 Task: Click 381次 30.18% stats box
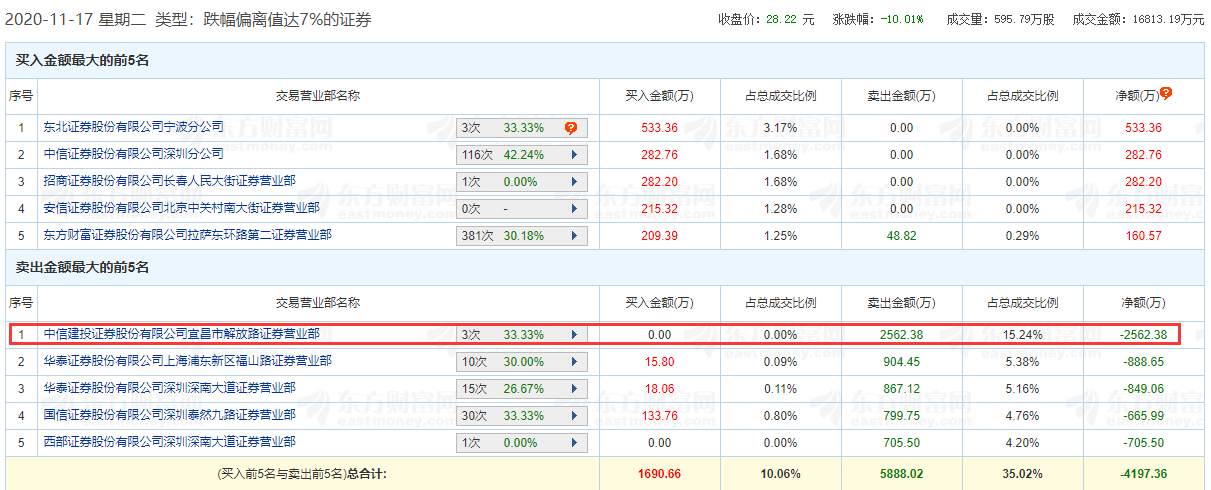tap(522, 236)
